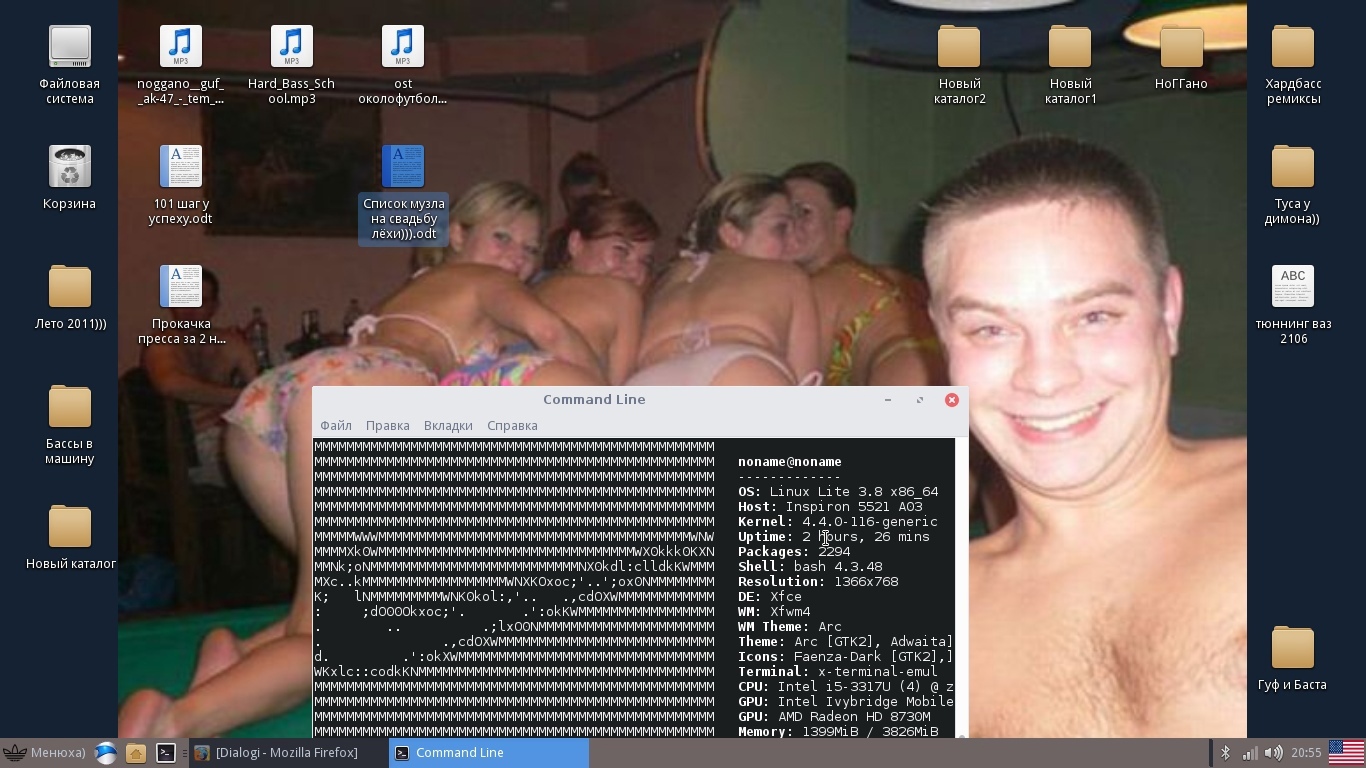Open the network signal tray icon
The image size is (1366, 768).
[x=1250, y=753]
